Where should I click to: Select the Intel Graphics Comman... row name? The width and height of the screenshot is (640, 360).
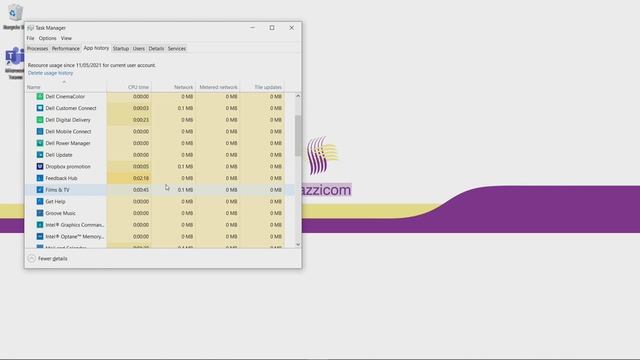point(75,225)
